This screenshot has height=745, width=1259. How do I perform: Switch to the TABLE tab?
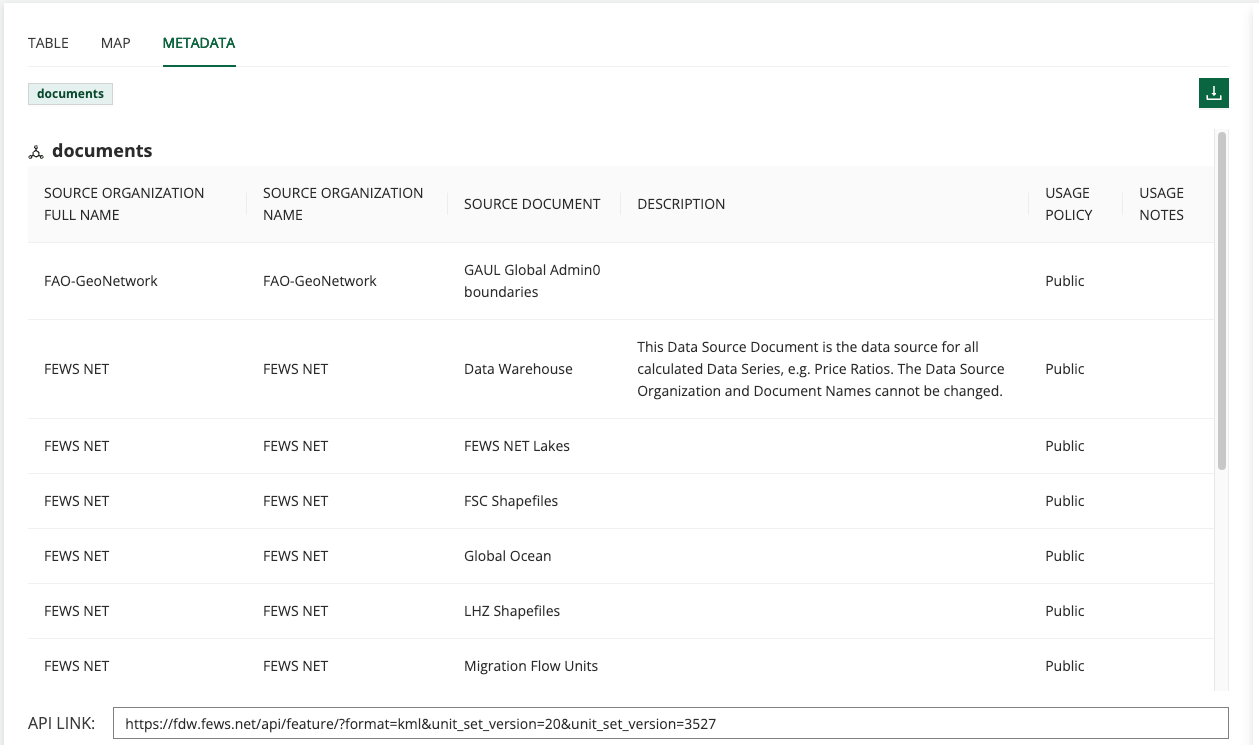click(48, 43)
